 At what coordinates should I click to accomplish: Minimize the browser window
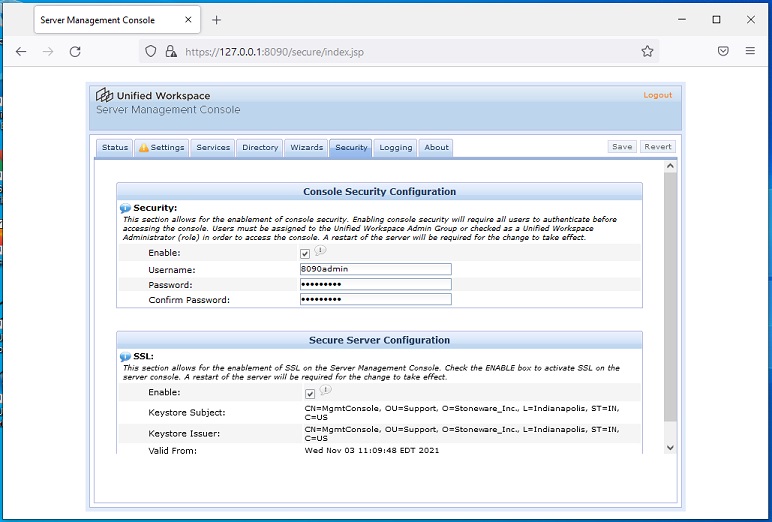682,20
